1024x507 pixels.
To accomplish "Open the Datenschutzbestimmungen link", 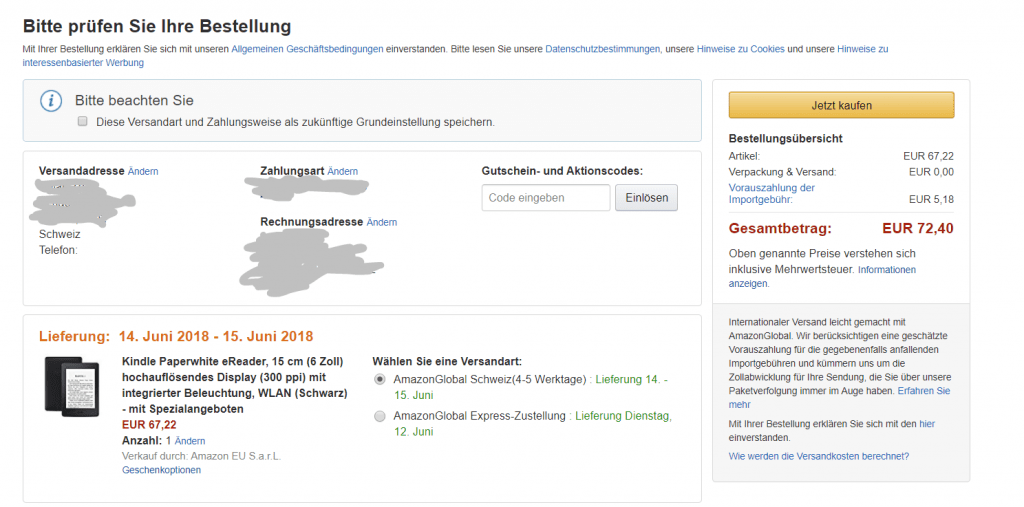I will pos(602,49).
